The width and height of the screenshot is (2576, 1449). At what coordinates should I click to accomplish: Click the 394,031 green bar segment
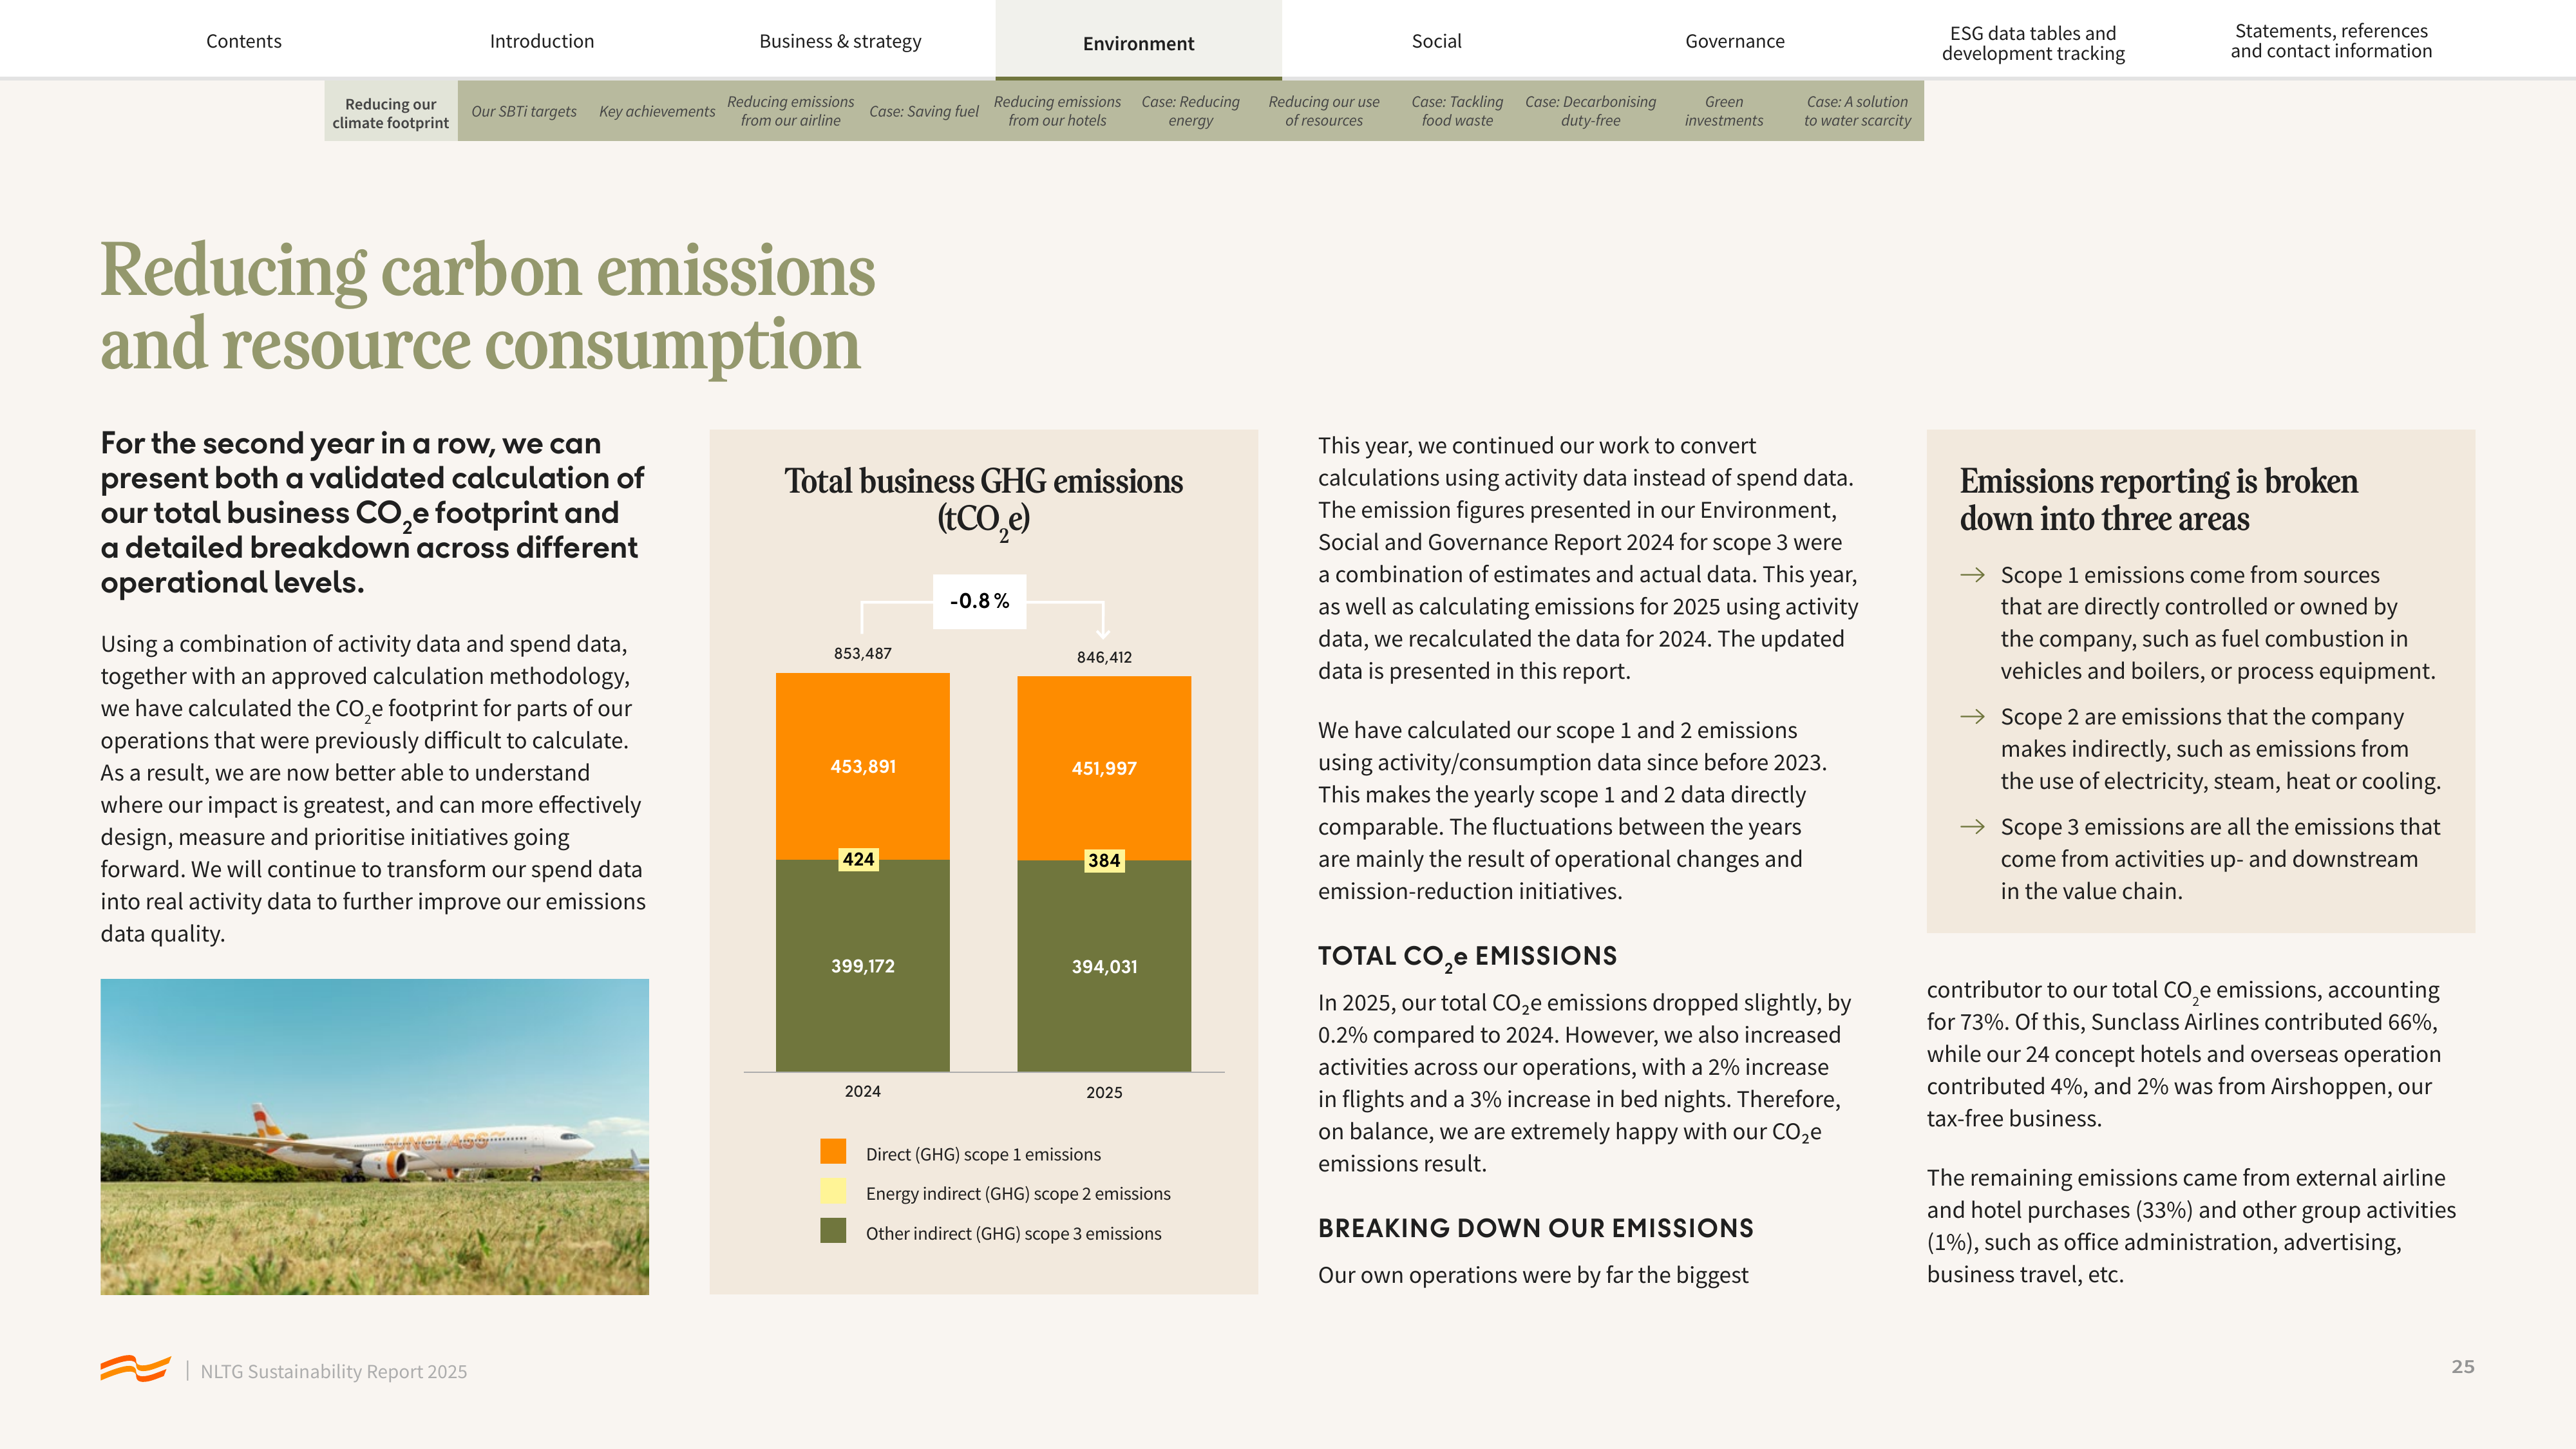click(x=1104, y=966)
